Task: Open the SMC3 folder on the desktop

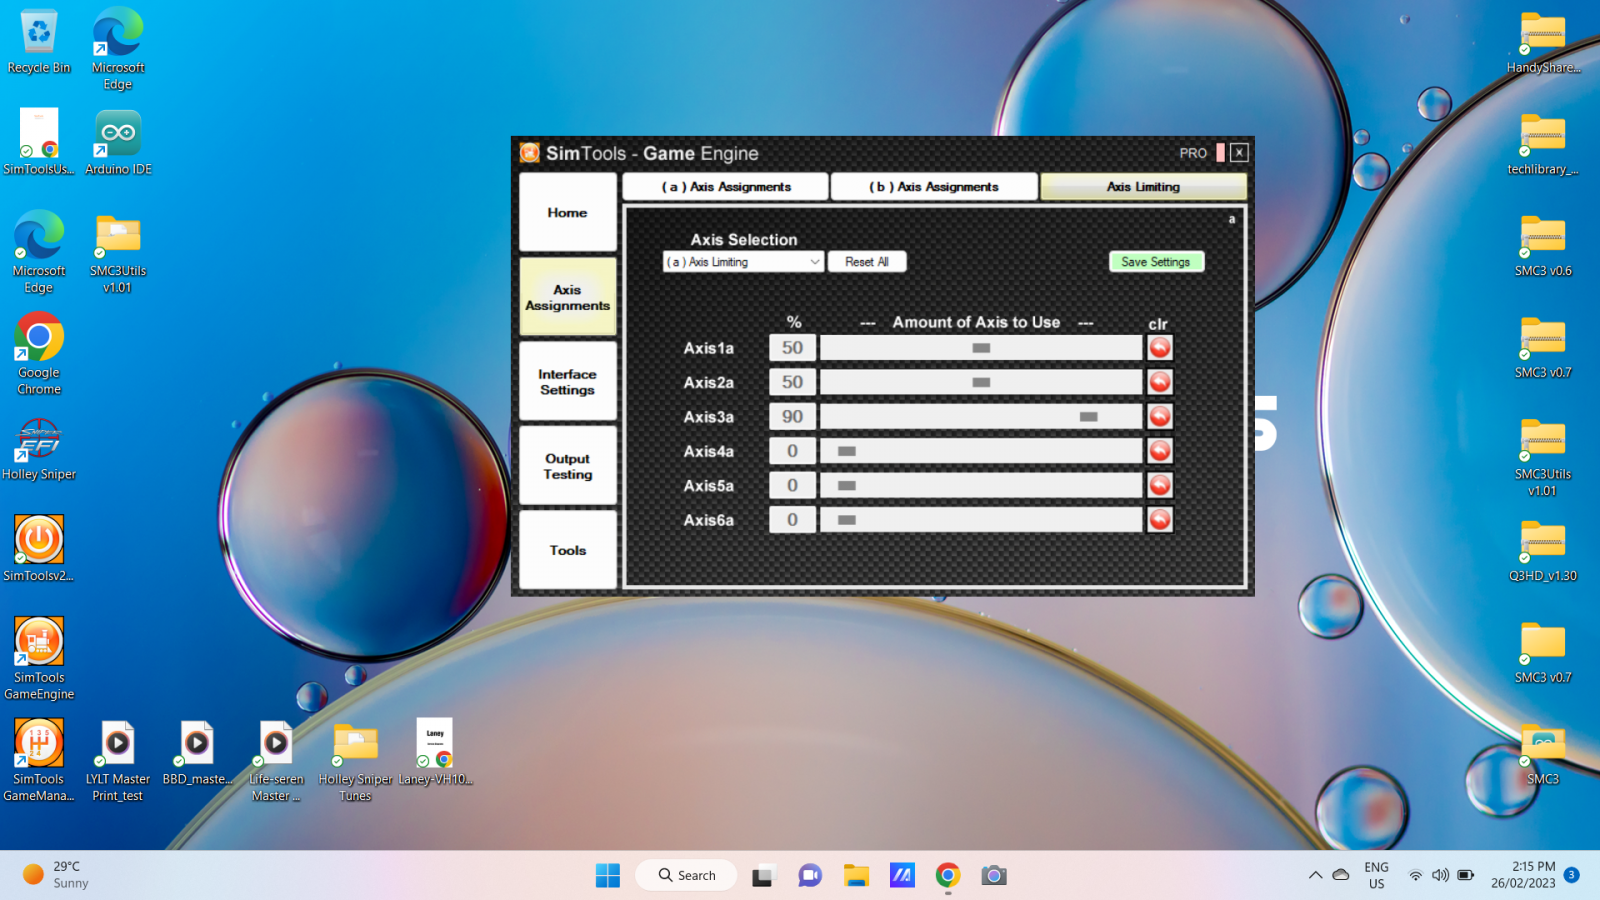Action: pos(1543,755)
